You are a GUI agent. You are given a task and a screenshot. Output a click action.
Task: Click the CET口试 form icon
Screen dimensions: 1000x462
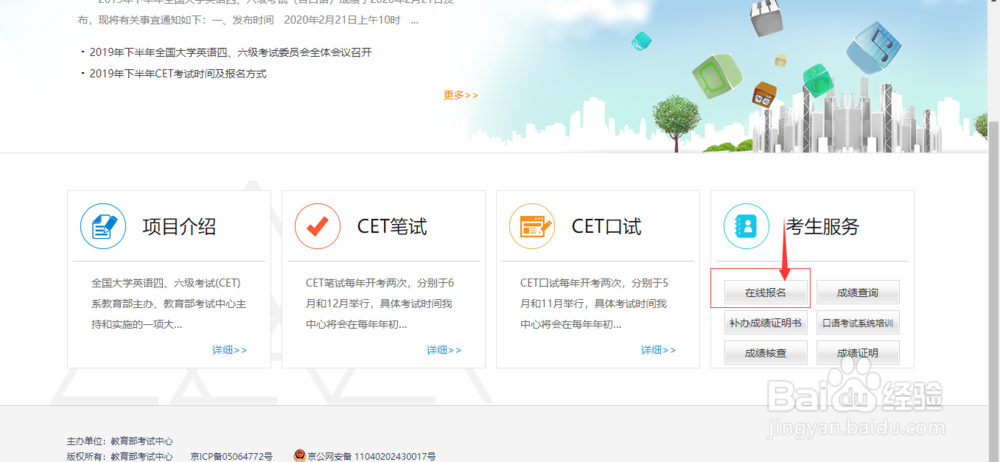point(532,226)
